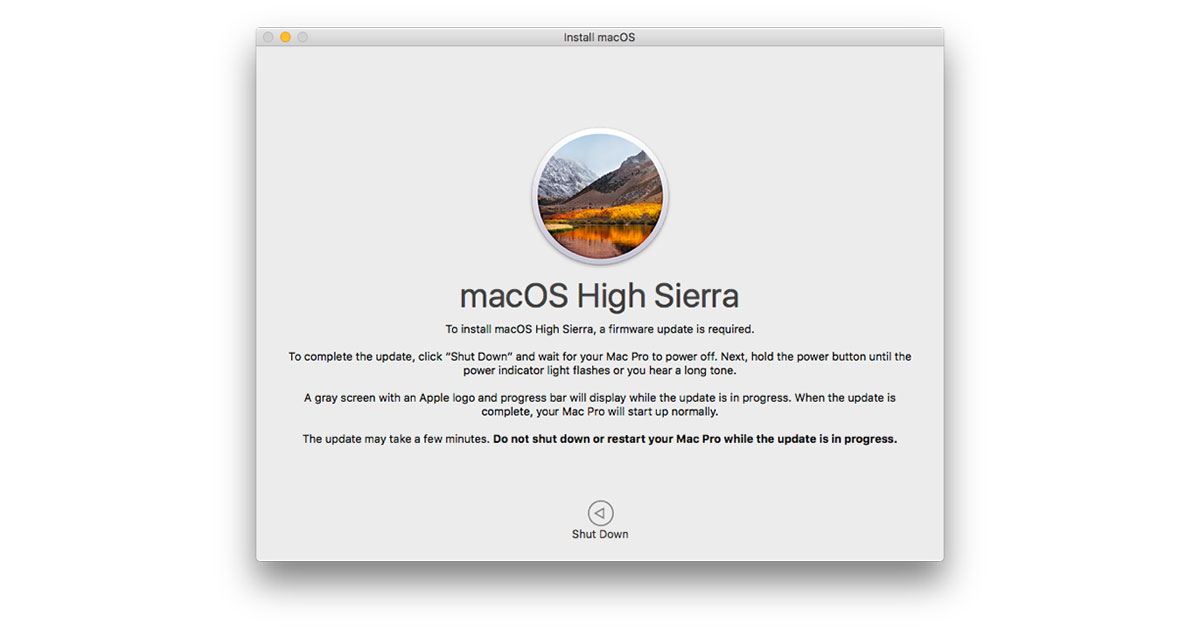Click the "To complete the update" paragraph
The height and width of the screenshot is (630, 1200).
[600, 363]
